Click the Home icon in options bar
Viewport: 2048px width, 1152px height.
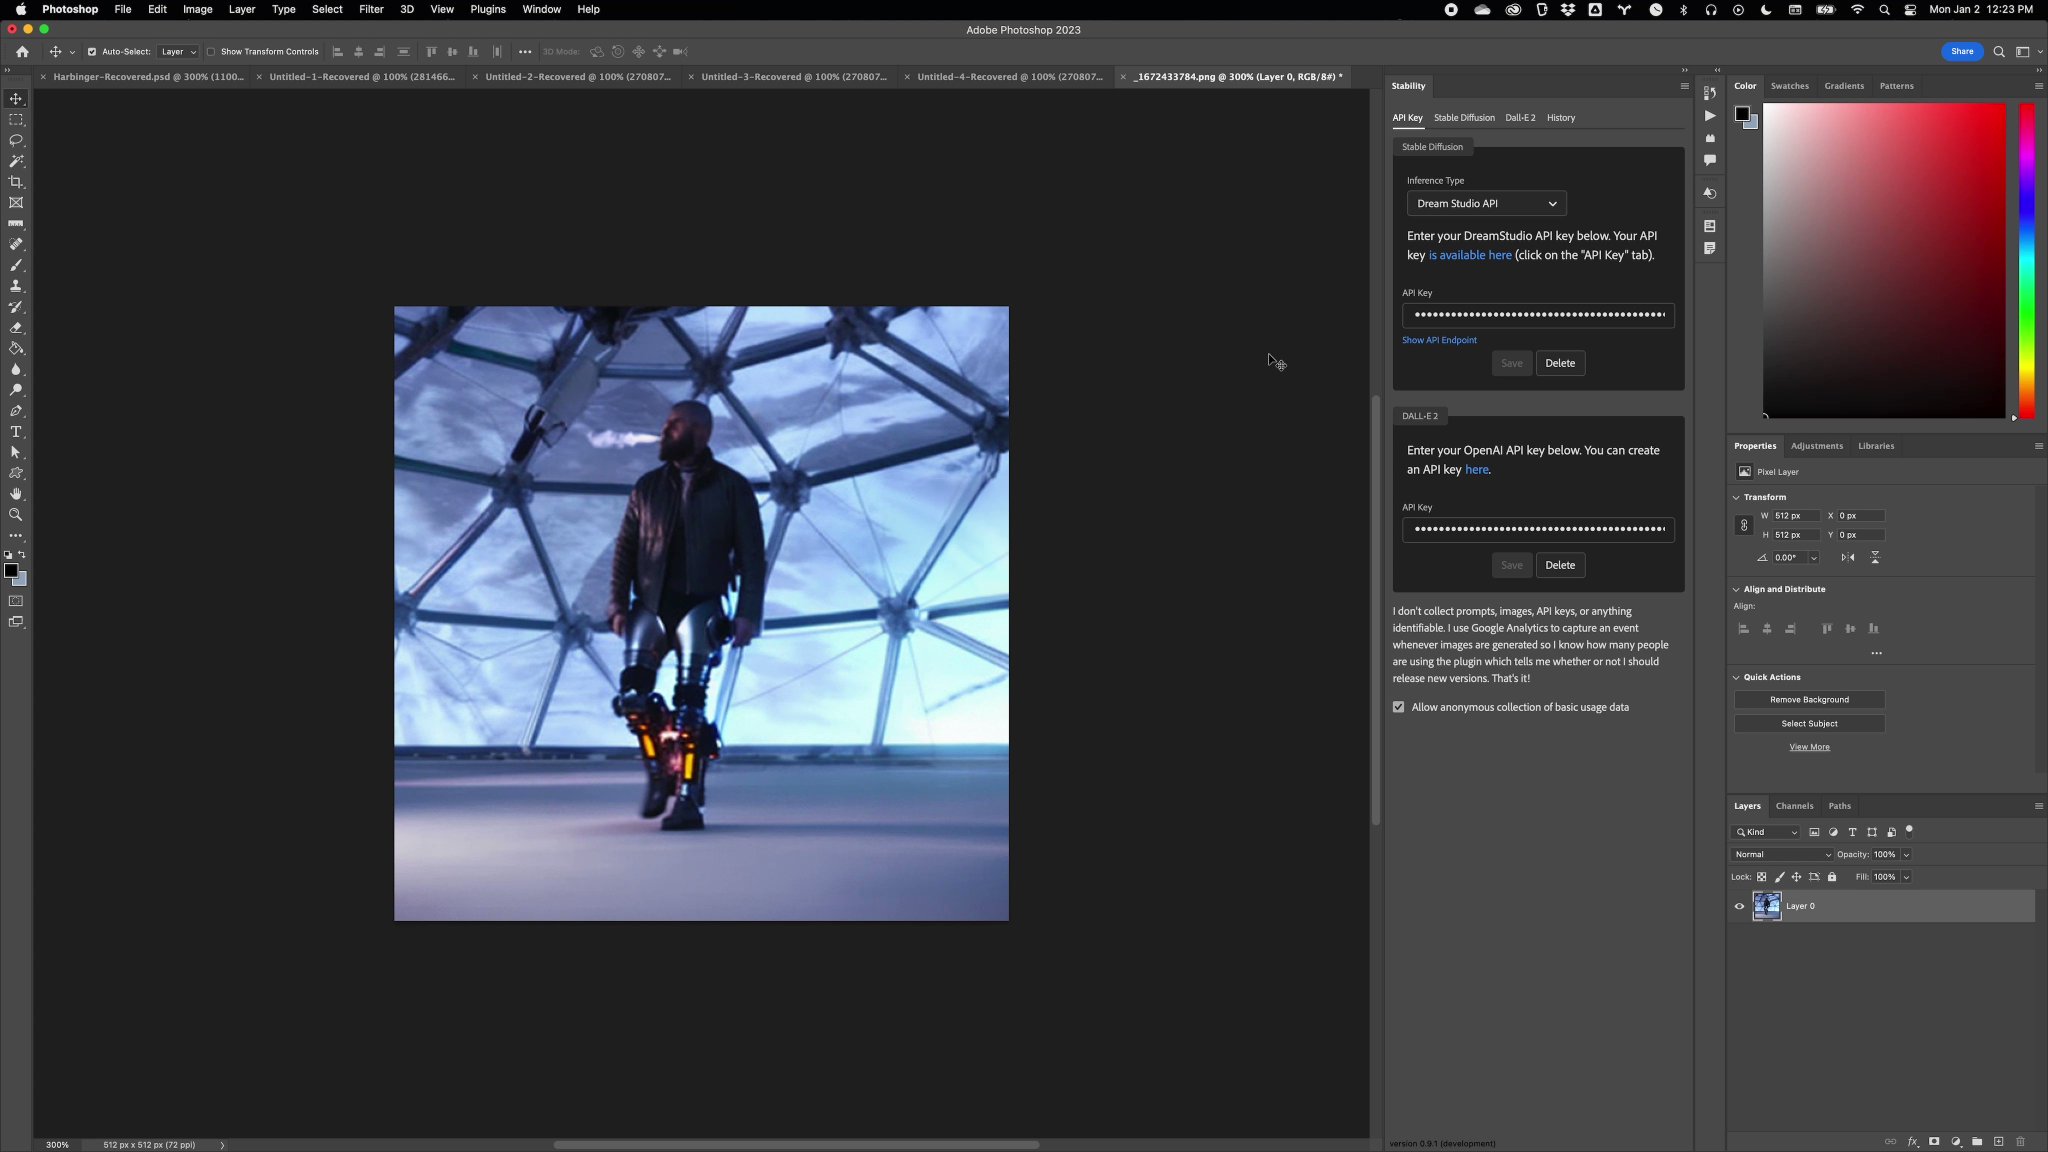(x=22, y=52)
